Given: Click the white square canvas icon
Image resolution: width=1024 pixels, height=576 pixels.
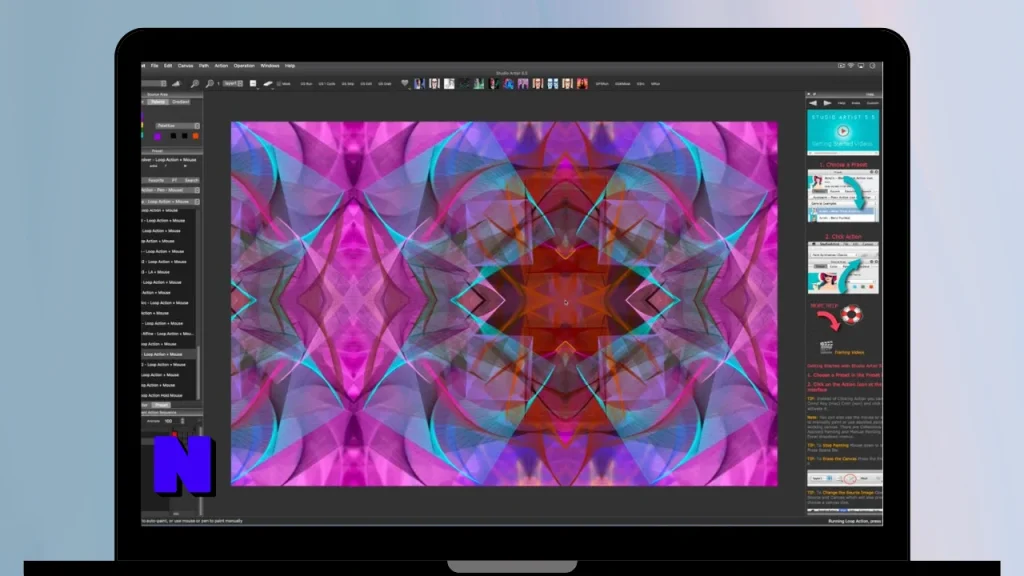Looking at the screenshot, I should click(253, 84).
